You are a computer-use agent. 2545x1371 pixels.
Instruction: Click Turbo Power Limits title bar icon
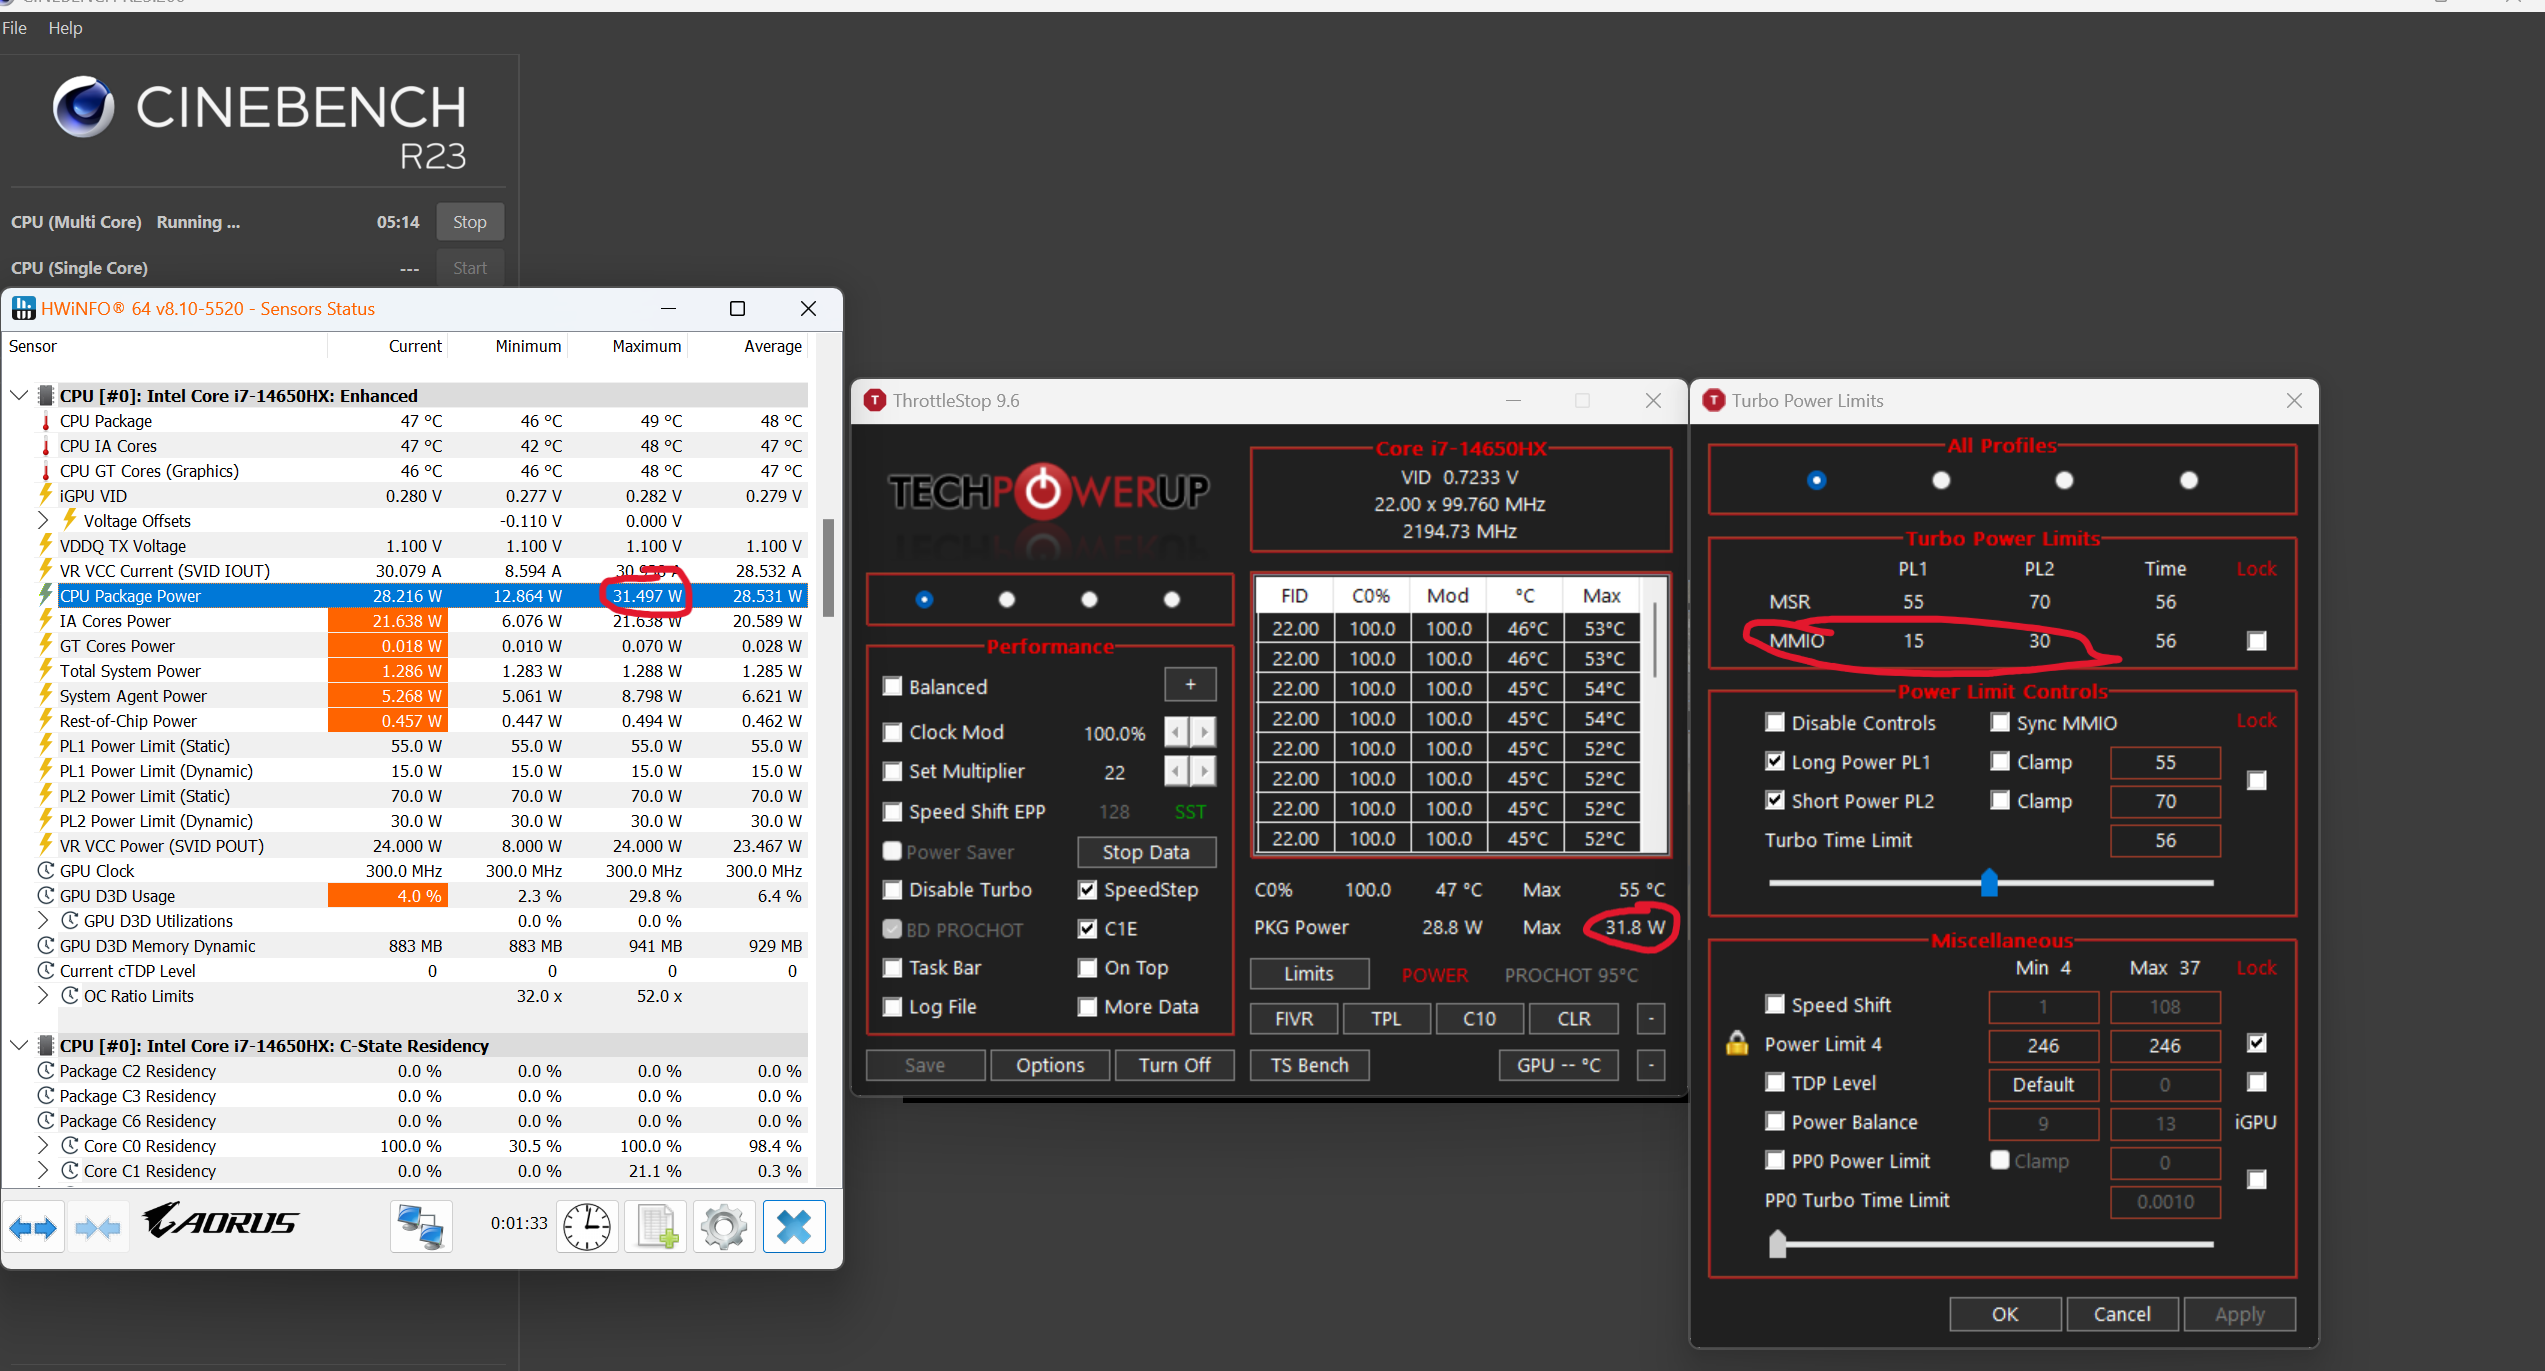tap(1714, 401)
